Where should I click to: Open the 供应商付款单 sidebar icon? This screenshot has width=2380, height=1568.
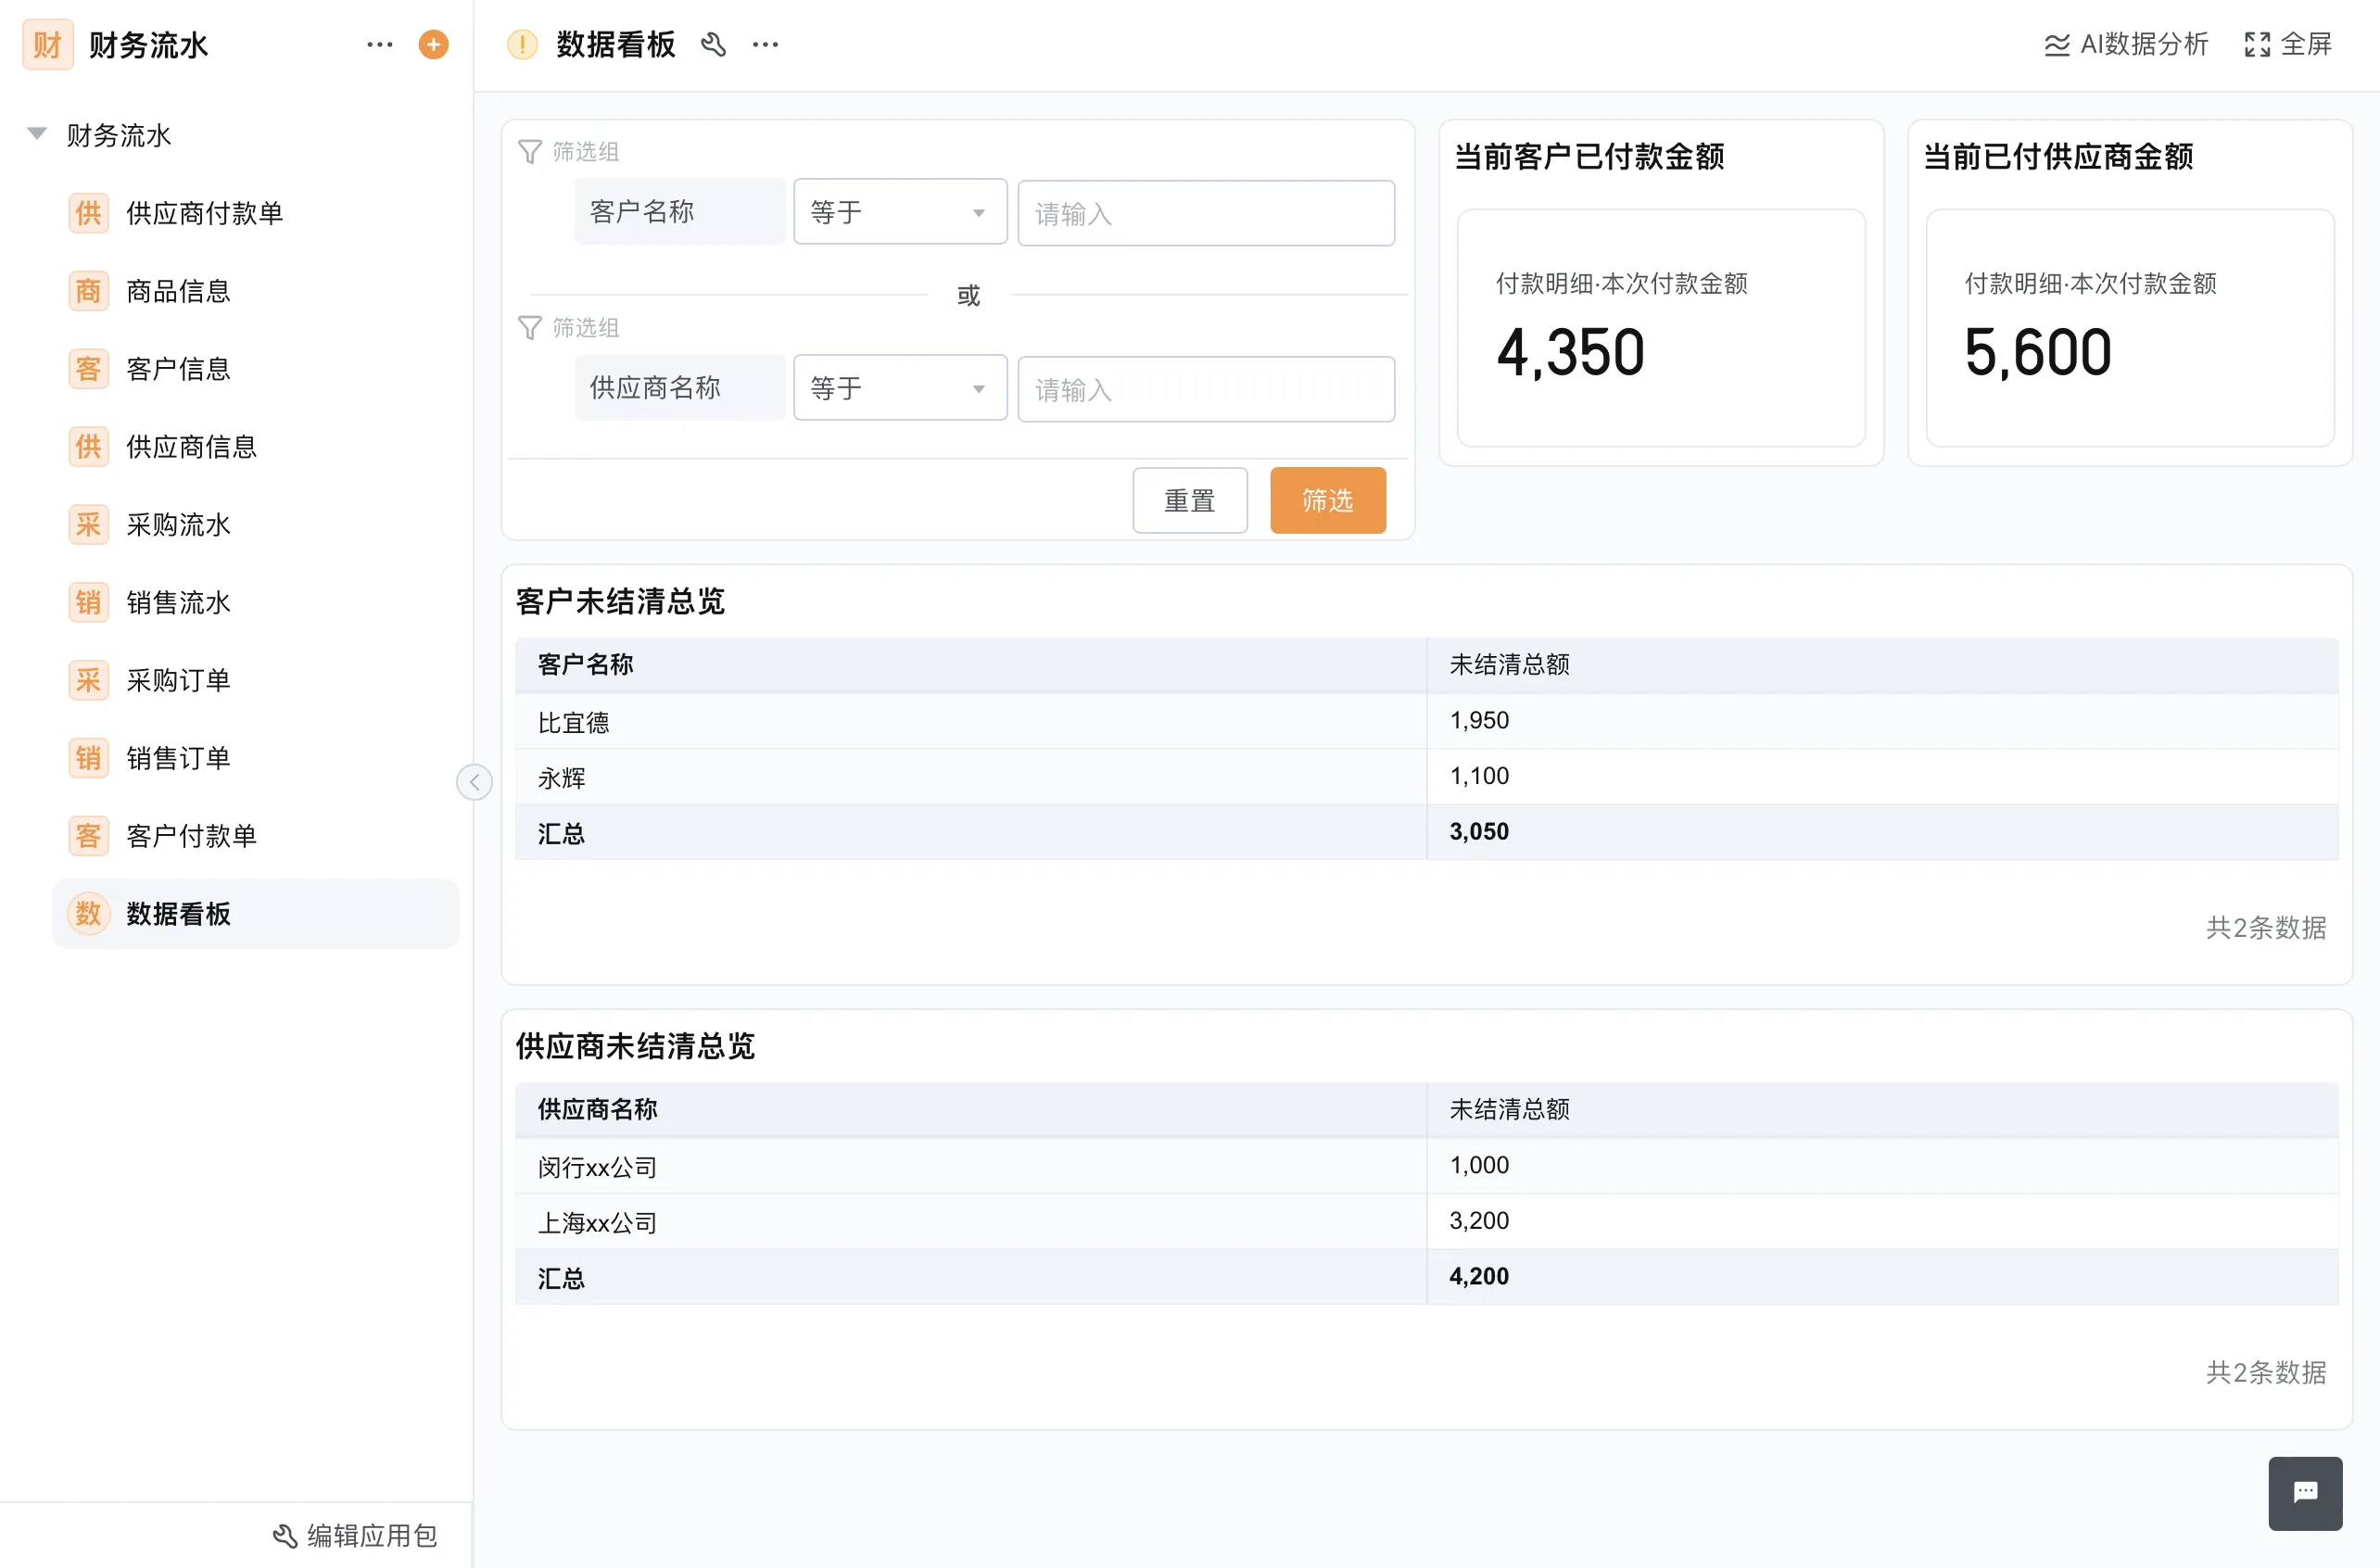pyautogui.click(x=88, y=212)
